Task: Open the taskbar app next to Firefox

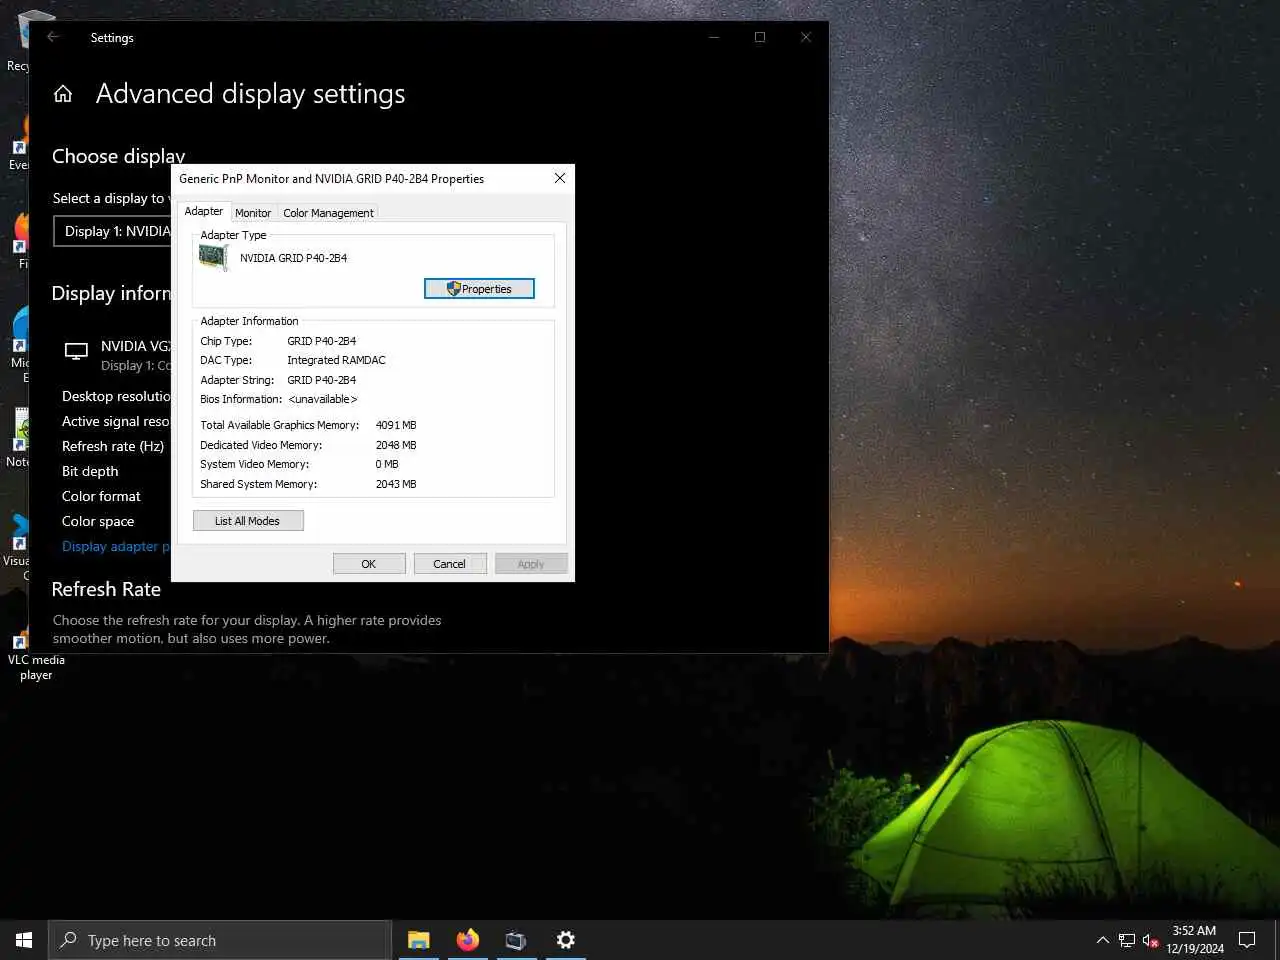Action: 516,940
